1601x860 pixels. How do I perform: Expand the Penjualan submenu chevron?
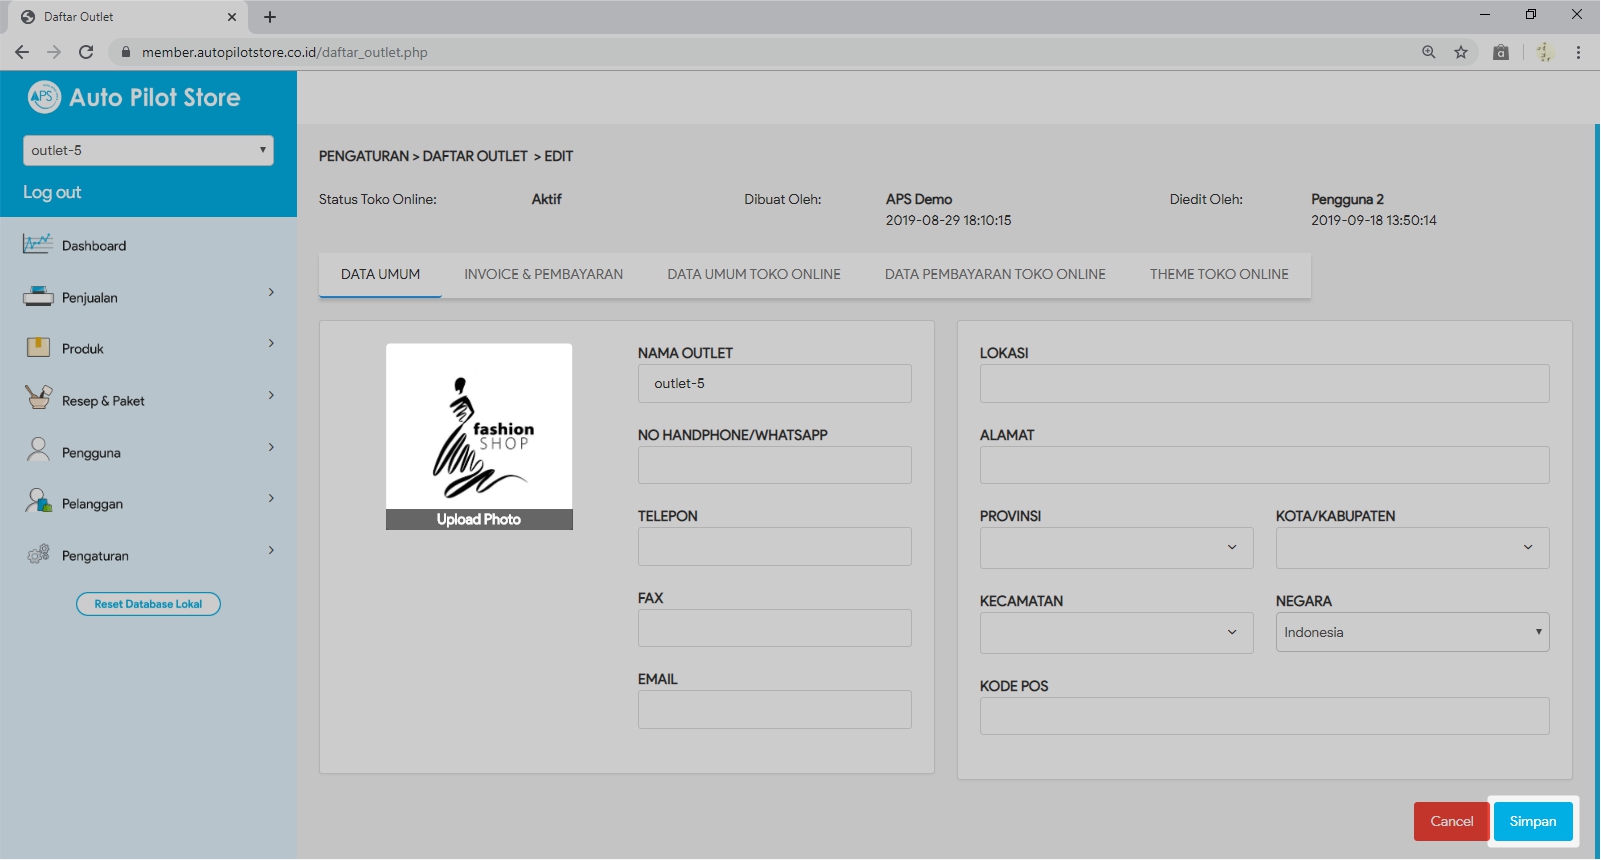(271, 293)
